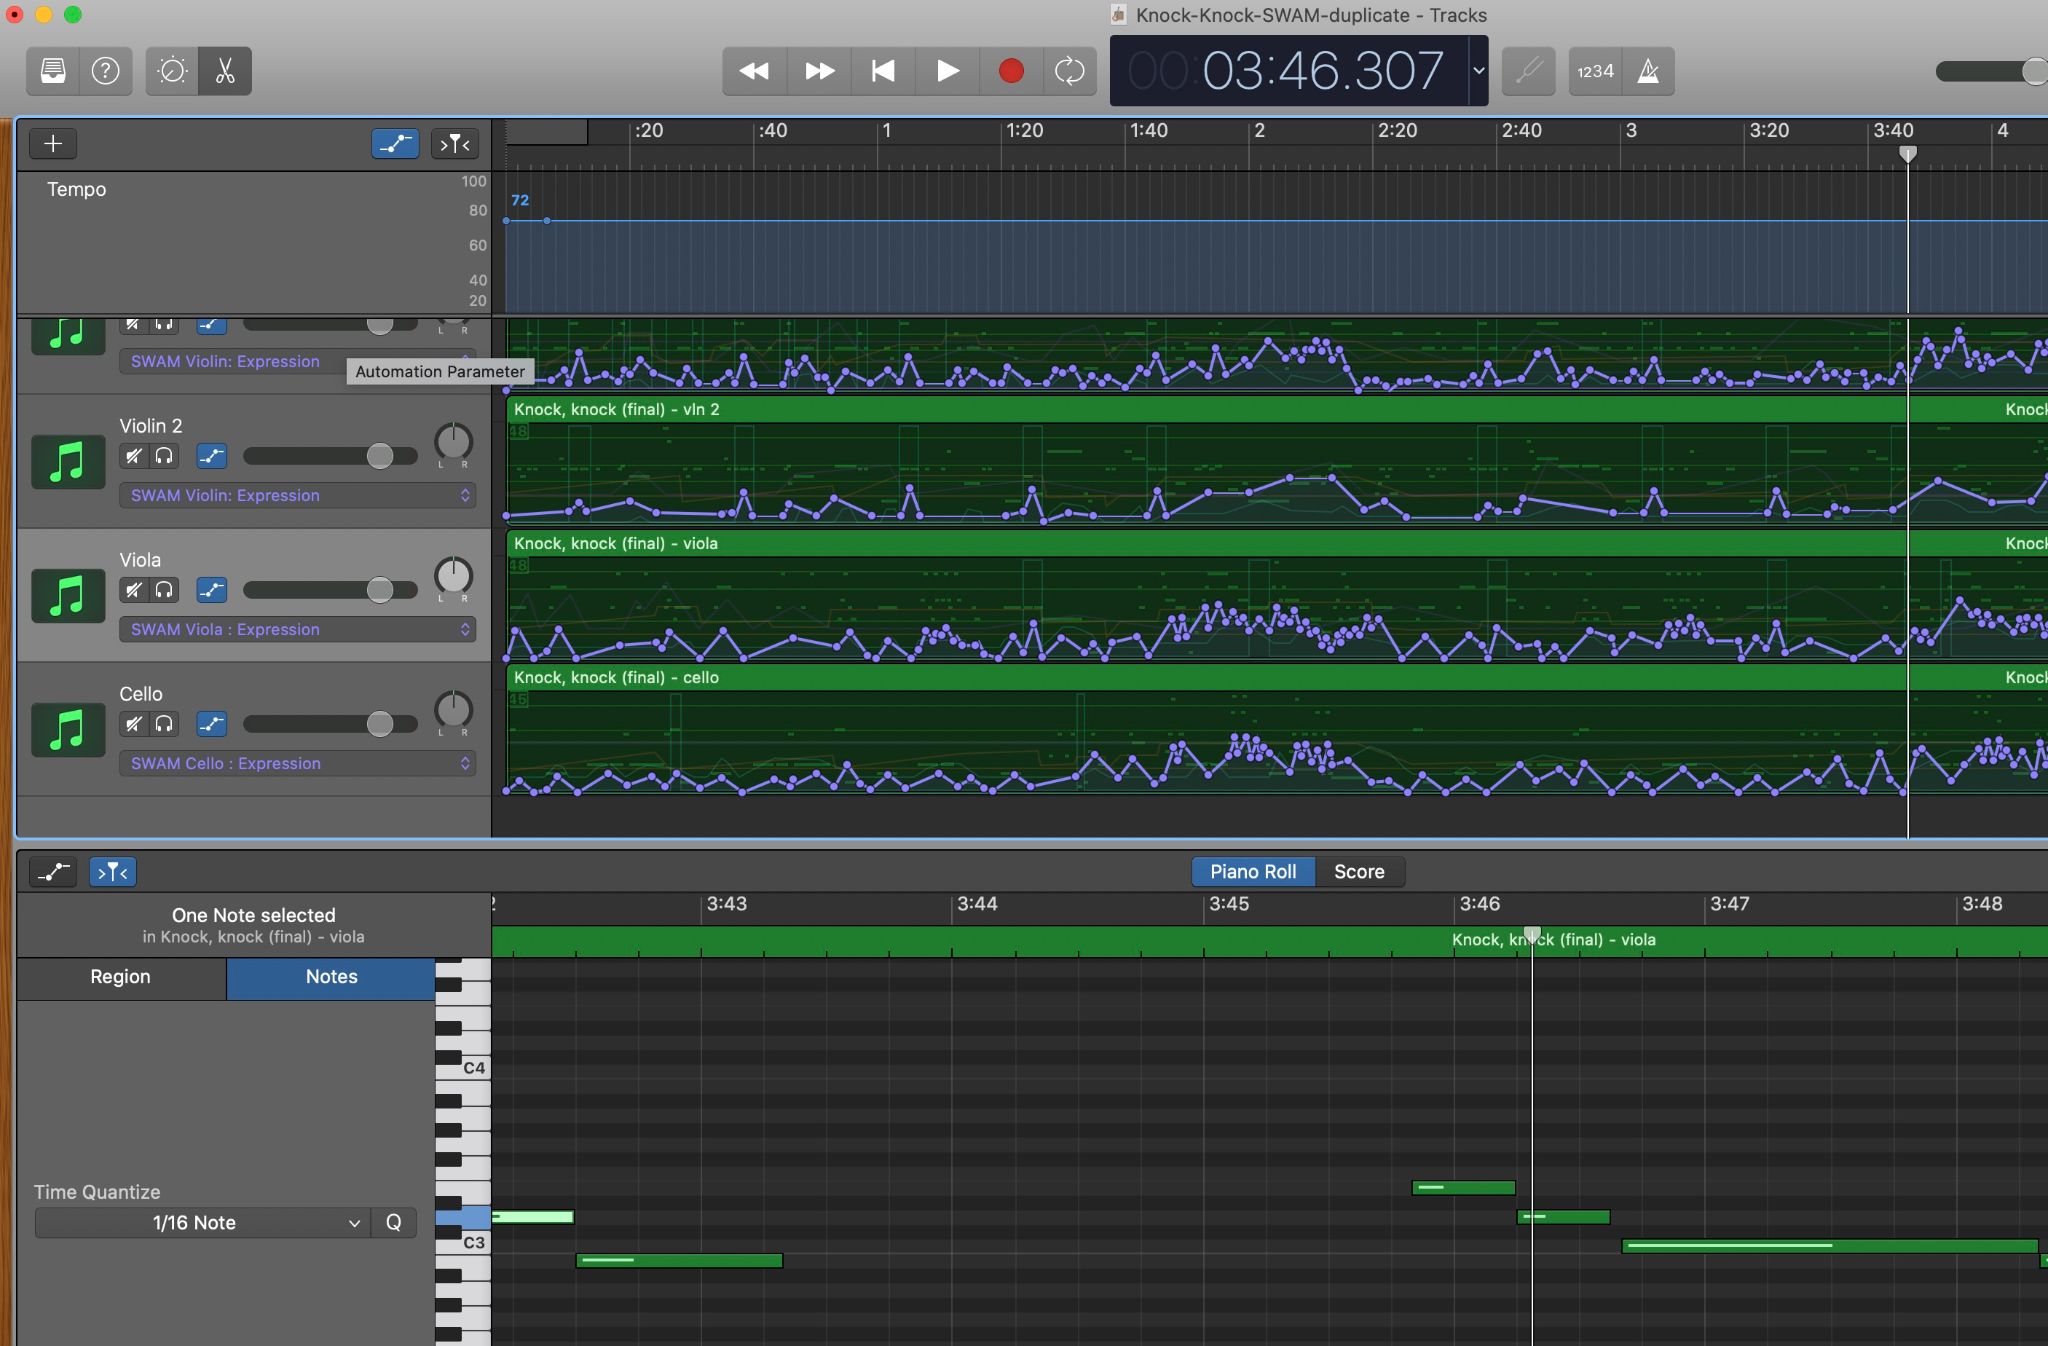Expand SWAM Cello Expression parameter menu

coord(297,763)
